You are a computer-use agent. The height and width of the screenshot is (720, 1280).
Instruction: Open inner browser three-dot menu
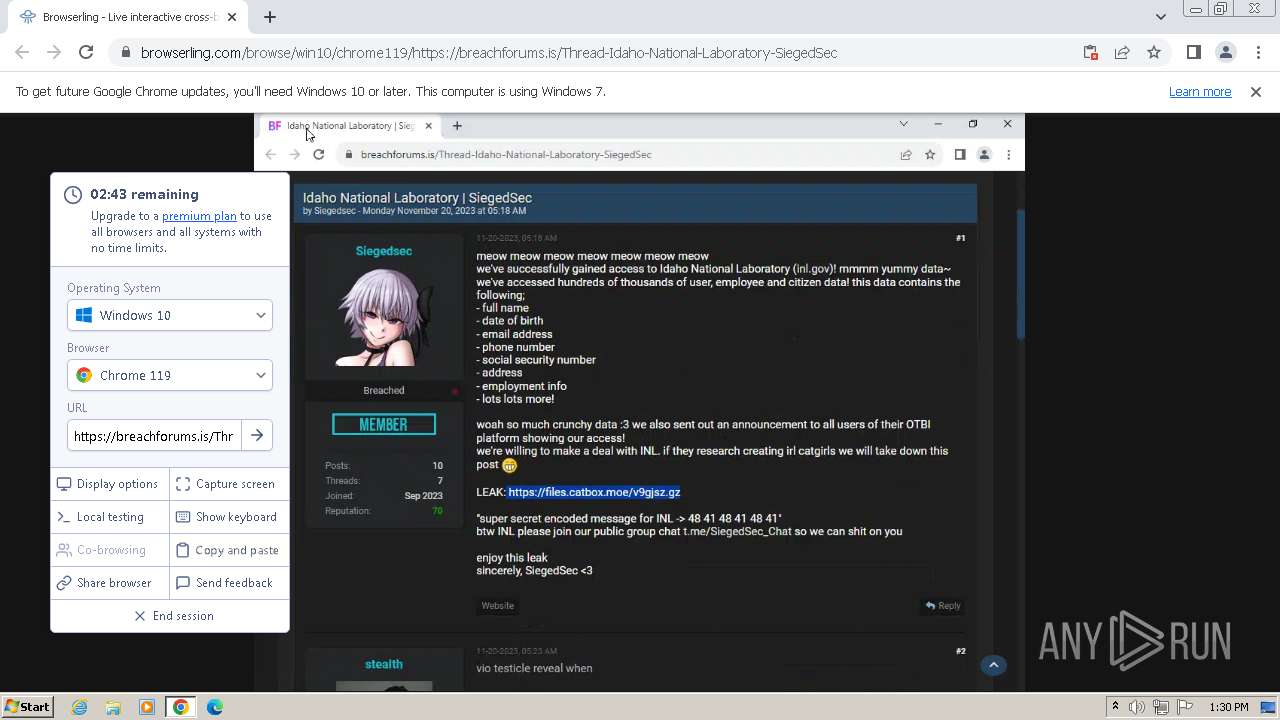(x=1008, y=155)
